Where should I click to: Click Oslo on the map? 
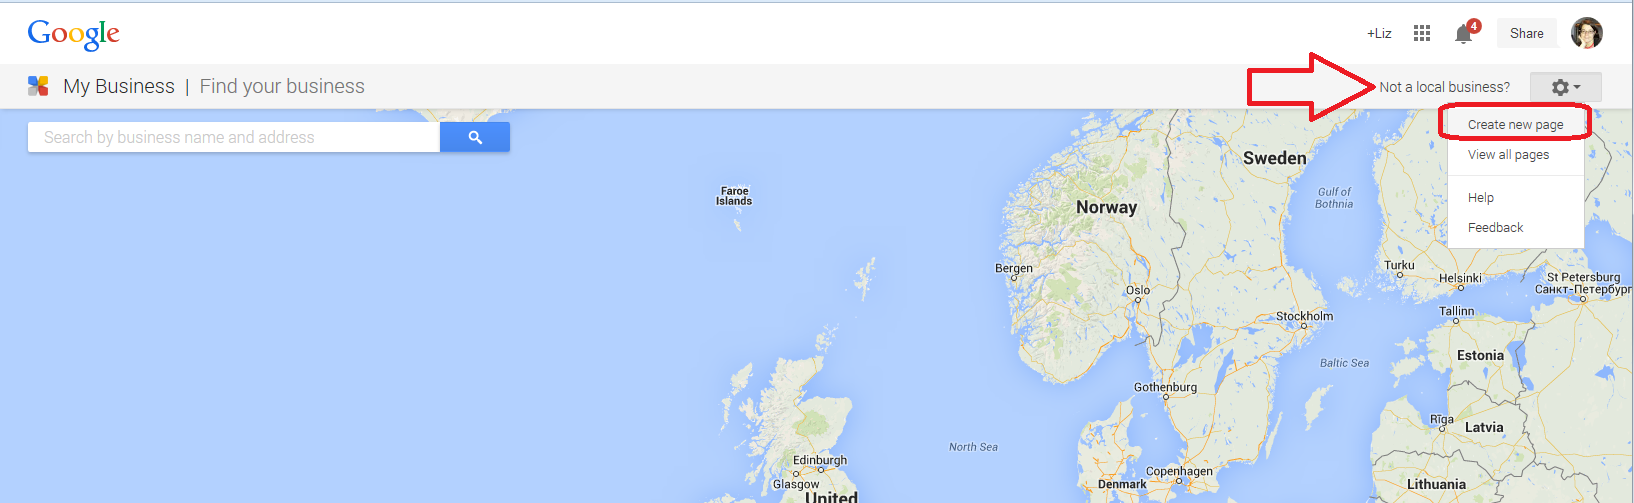coord(1138,293)
